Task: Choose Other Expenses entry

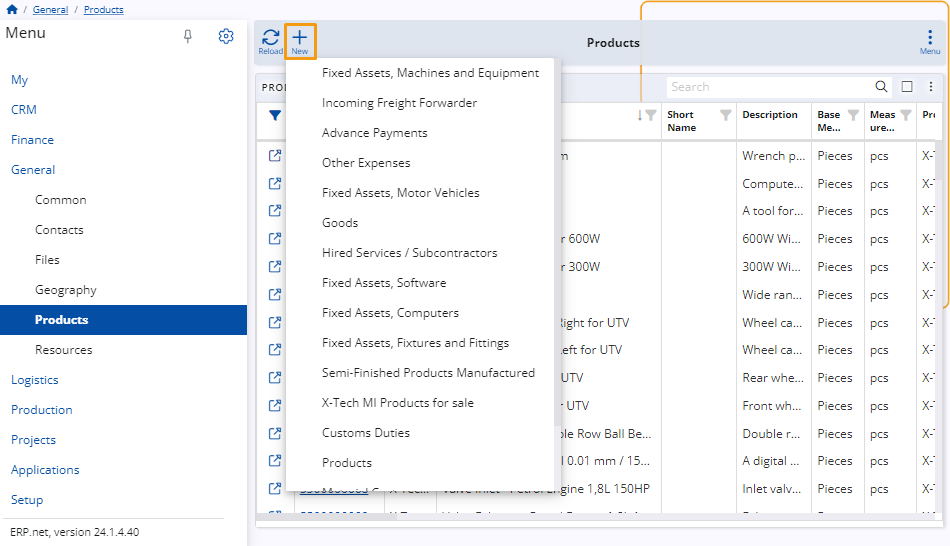Action: (366, 163)
